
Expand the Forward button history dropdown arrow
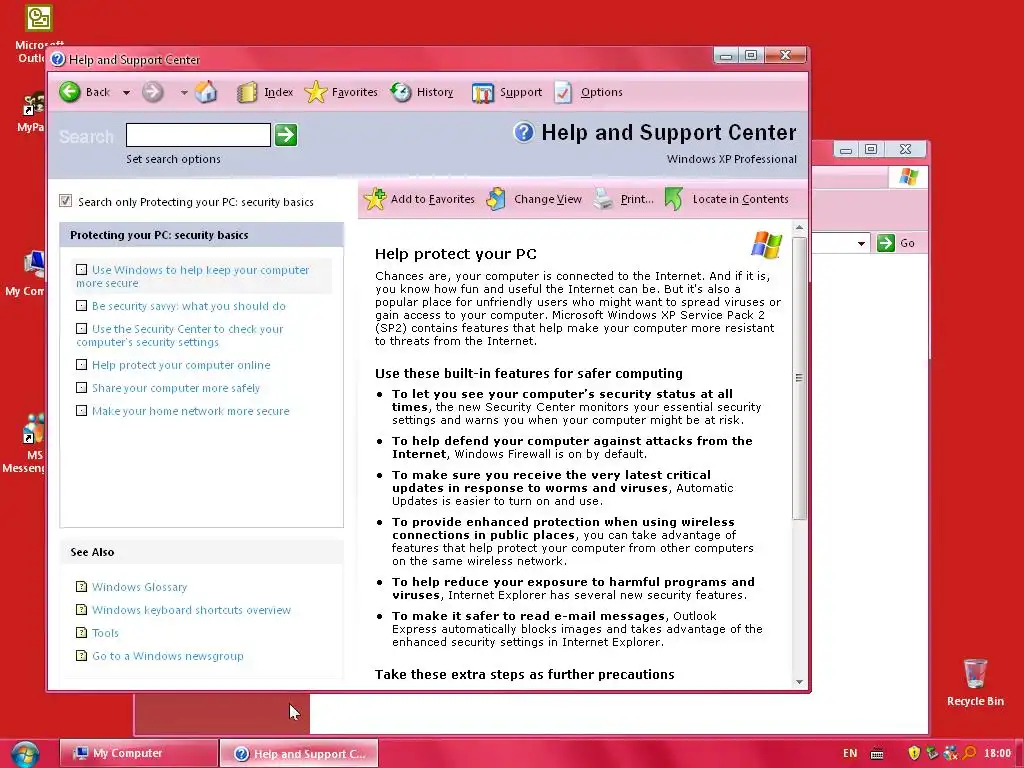pyautogui.click(x=184, y=93)
